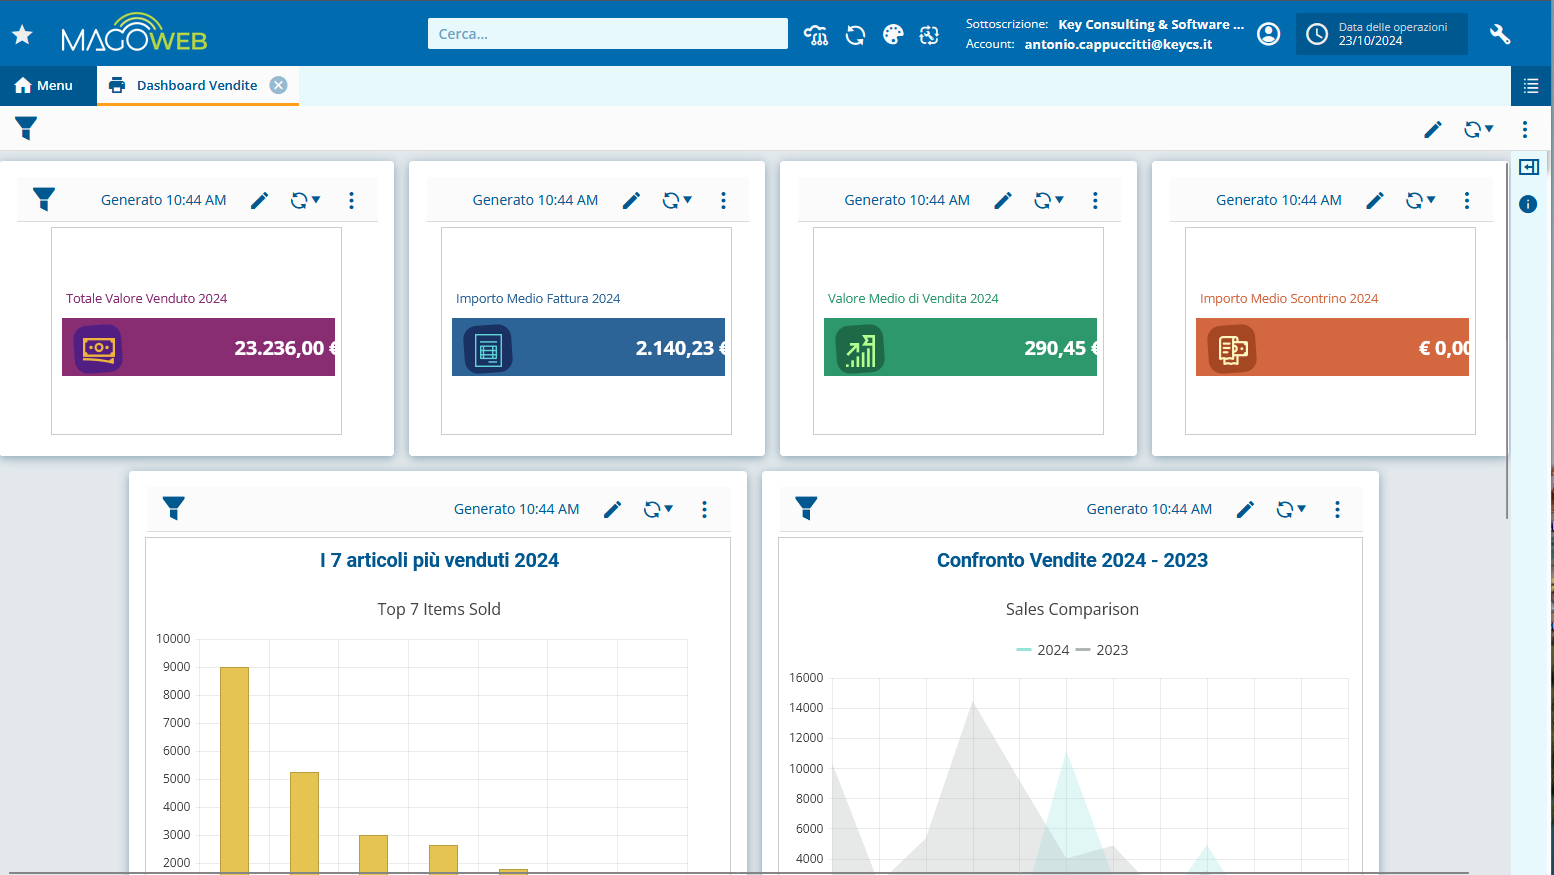Image resolution: width=1554 pixels, height=875 pixels.
Task: Click the Key Consulting & Software subscription name
Action: 1151,24
